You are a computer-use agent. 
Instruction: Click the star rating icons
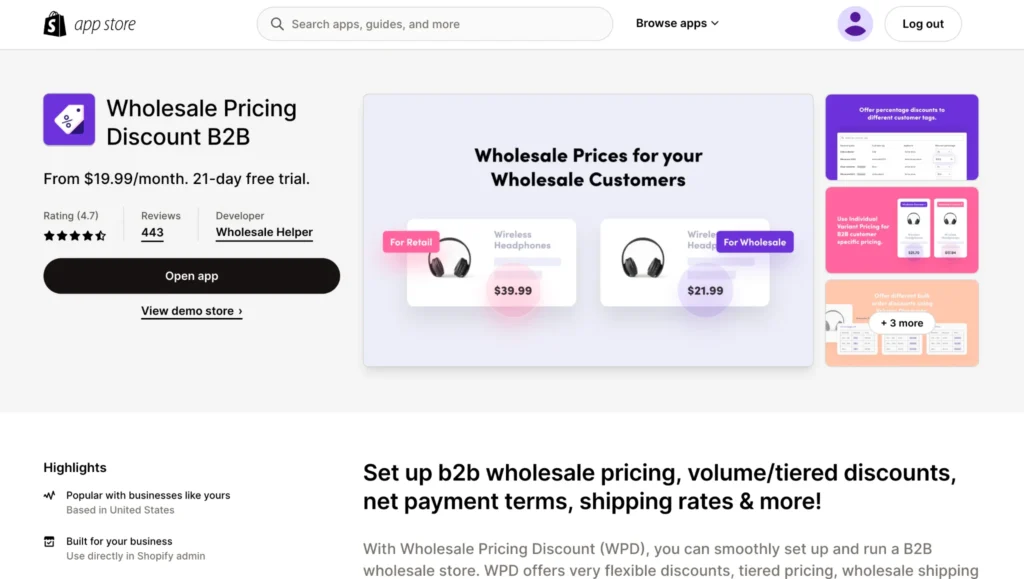point(74,236)
